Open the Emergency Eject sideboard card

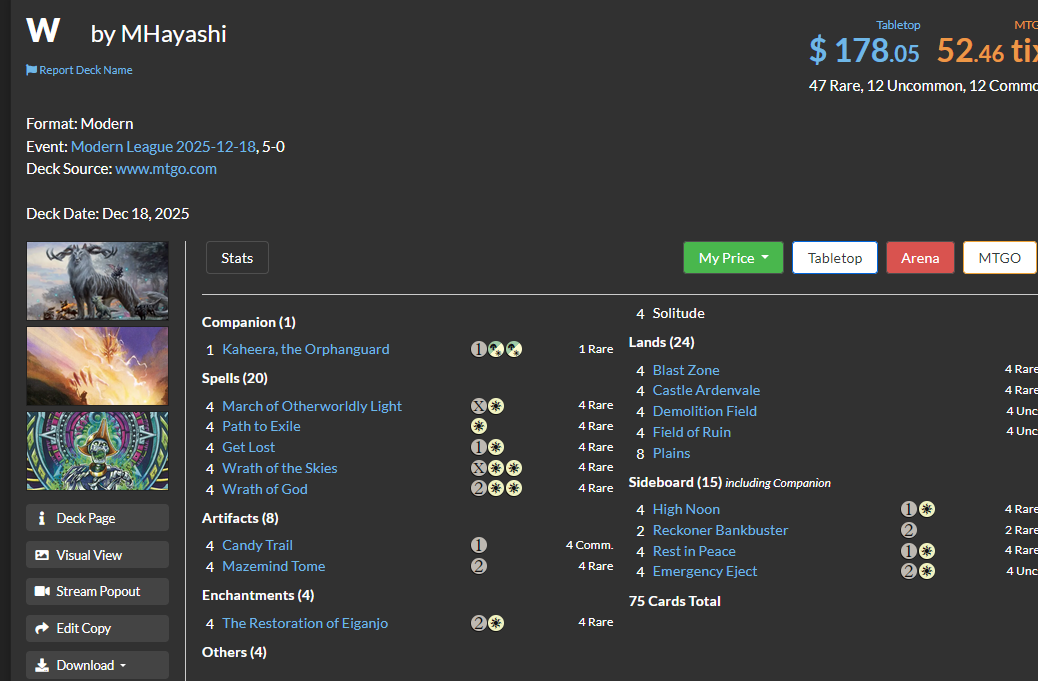point(705,571)
